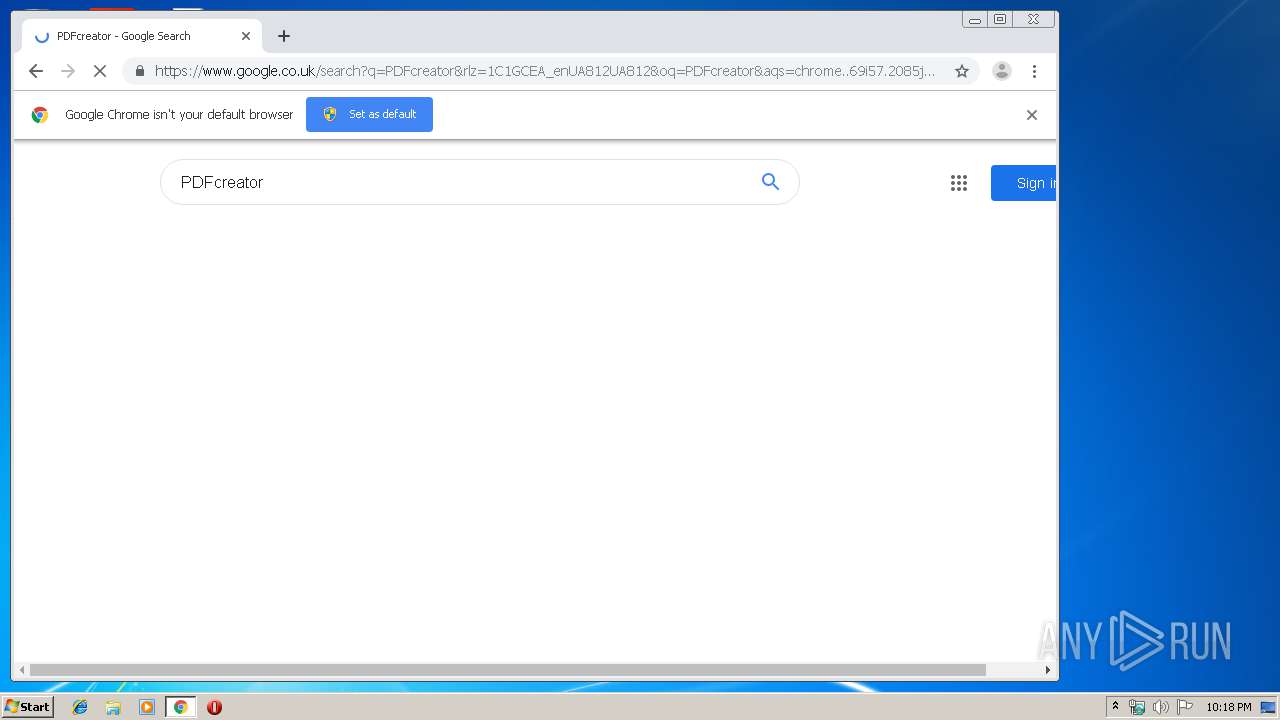This screenshot has width=1280, height=720.
Task: Bookmark this page with the star icon
Action: [962, 71]
